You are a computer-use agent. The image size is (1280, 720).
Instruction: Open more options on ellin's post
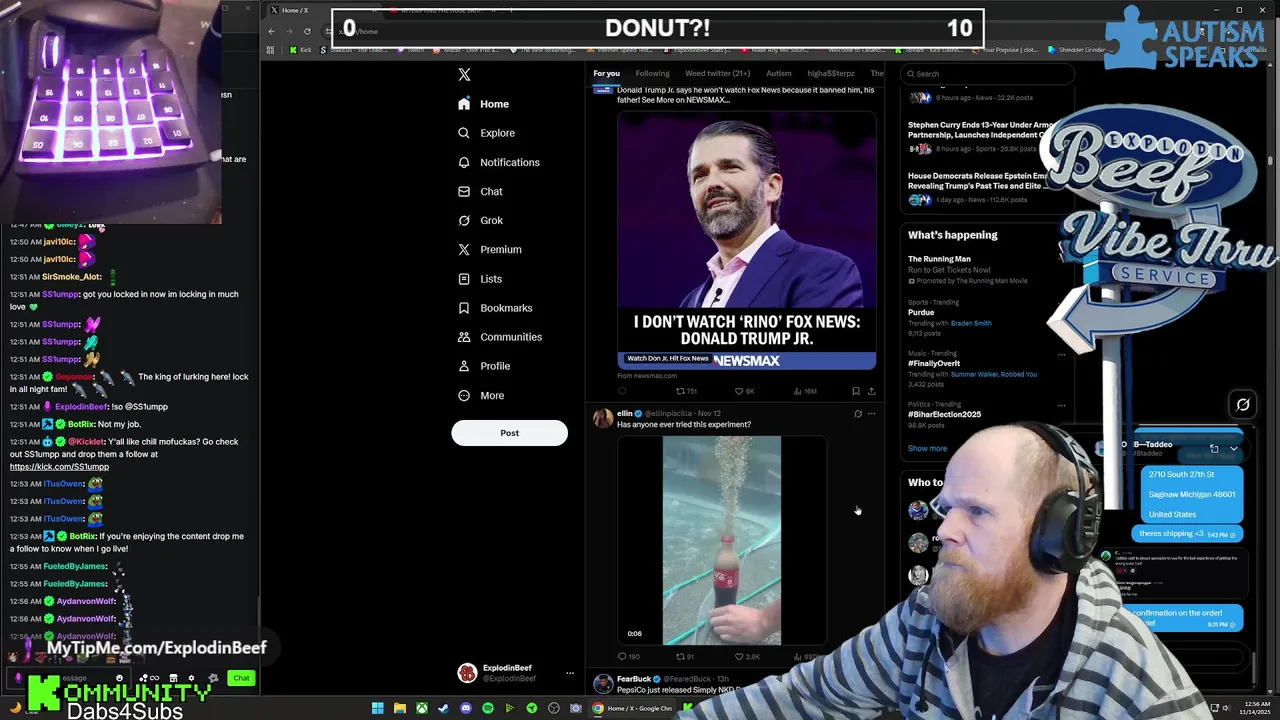(x=871, y=413)
